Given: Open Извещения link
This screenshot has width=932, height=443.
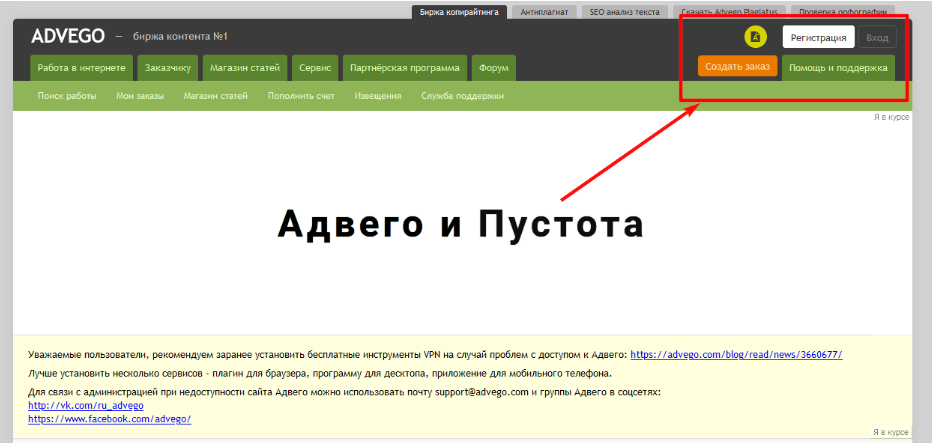Looking at the screenshot, I should point(378,96).
